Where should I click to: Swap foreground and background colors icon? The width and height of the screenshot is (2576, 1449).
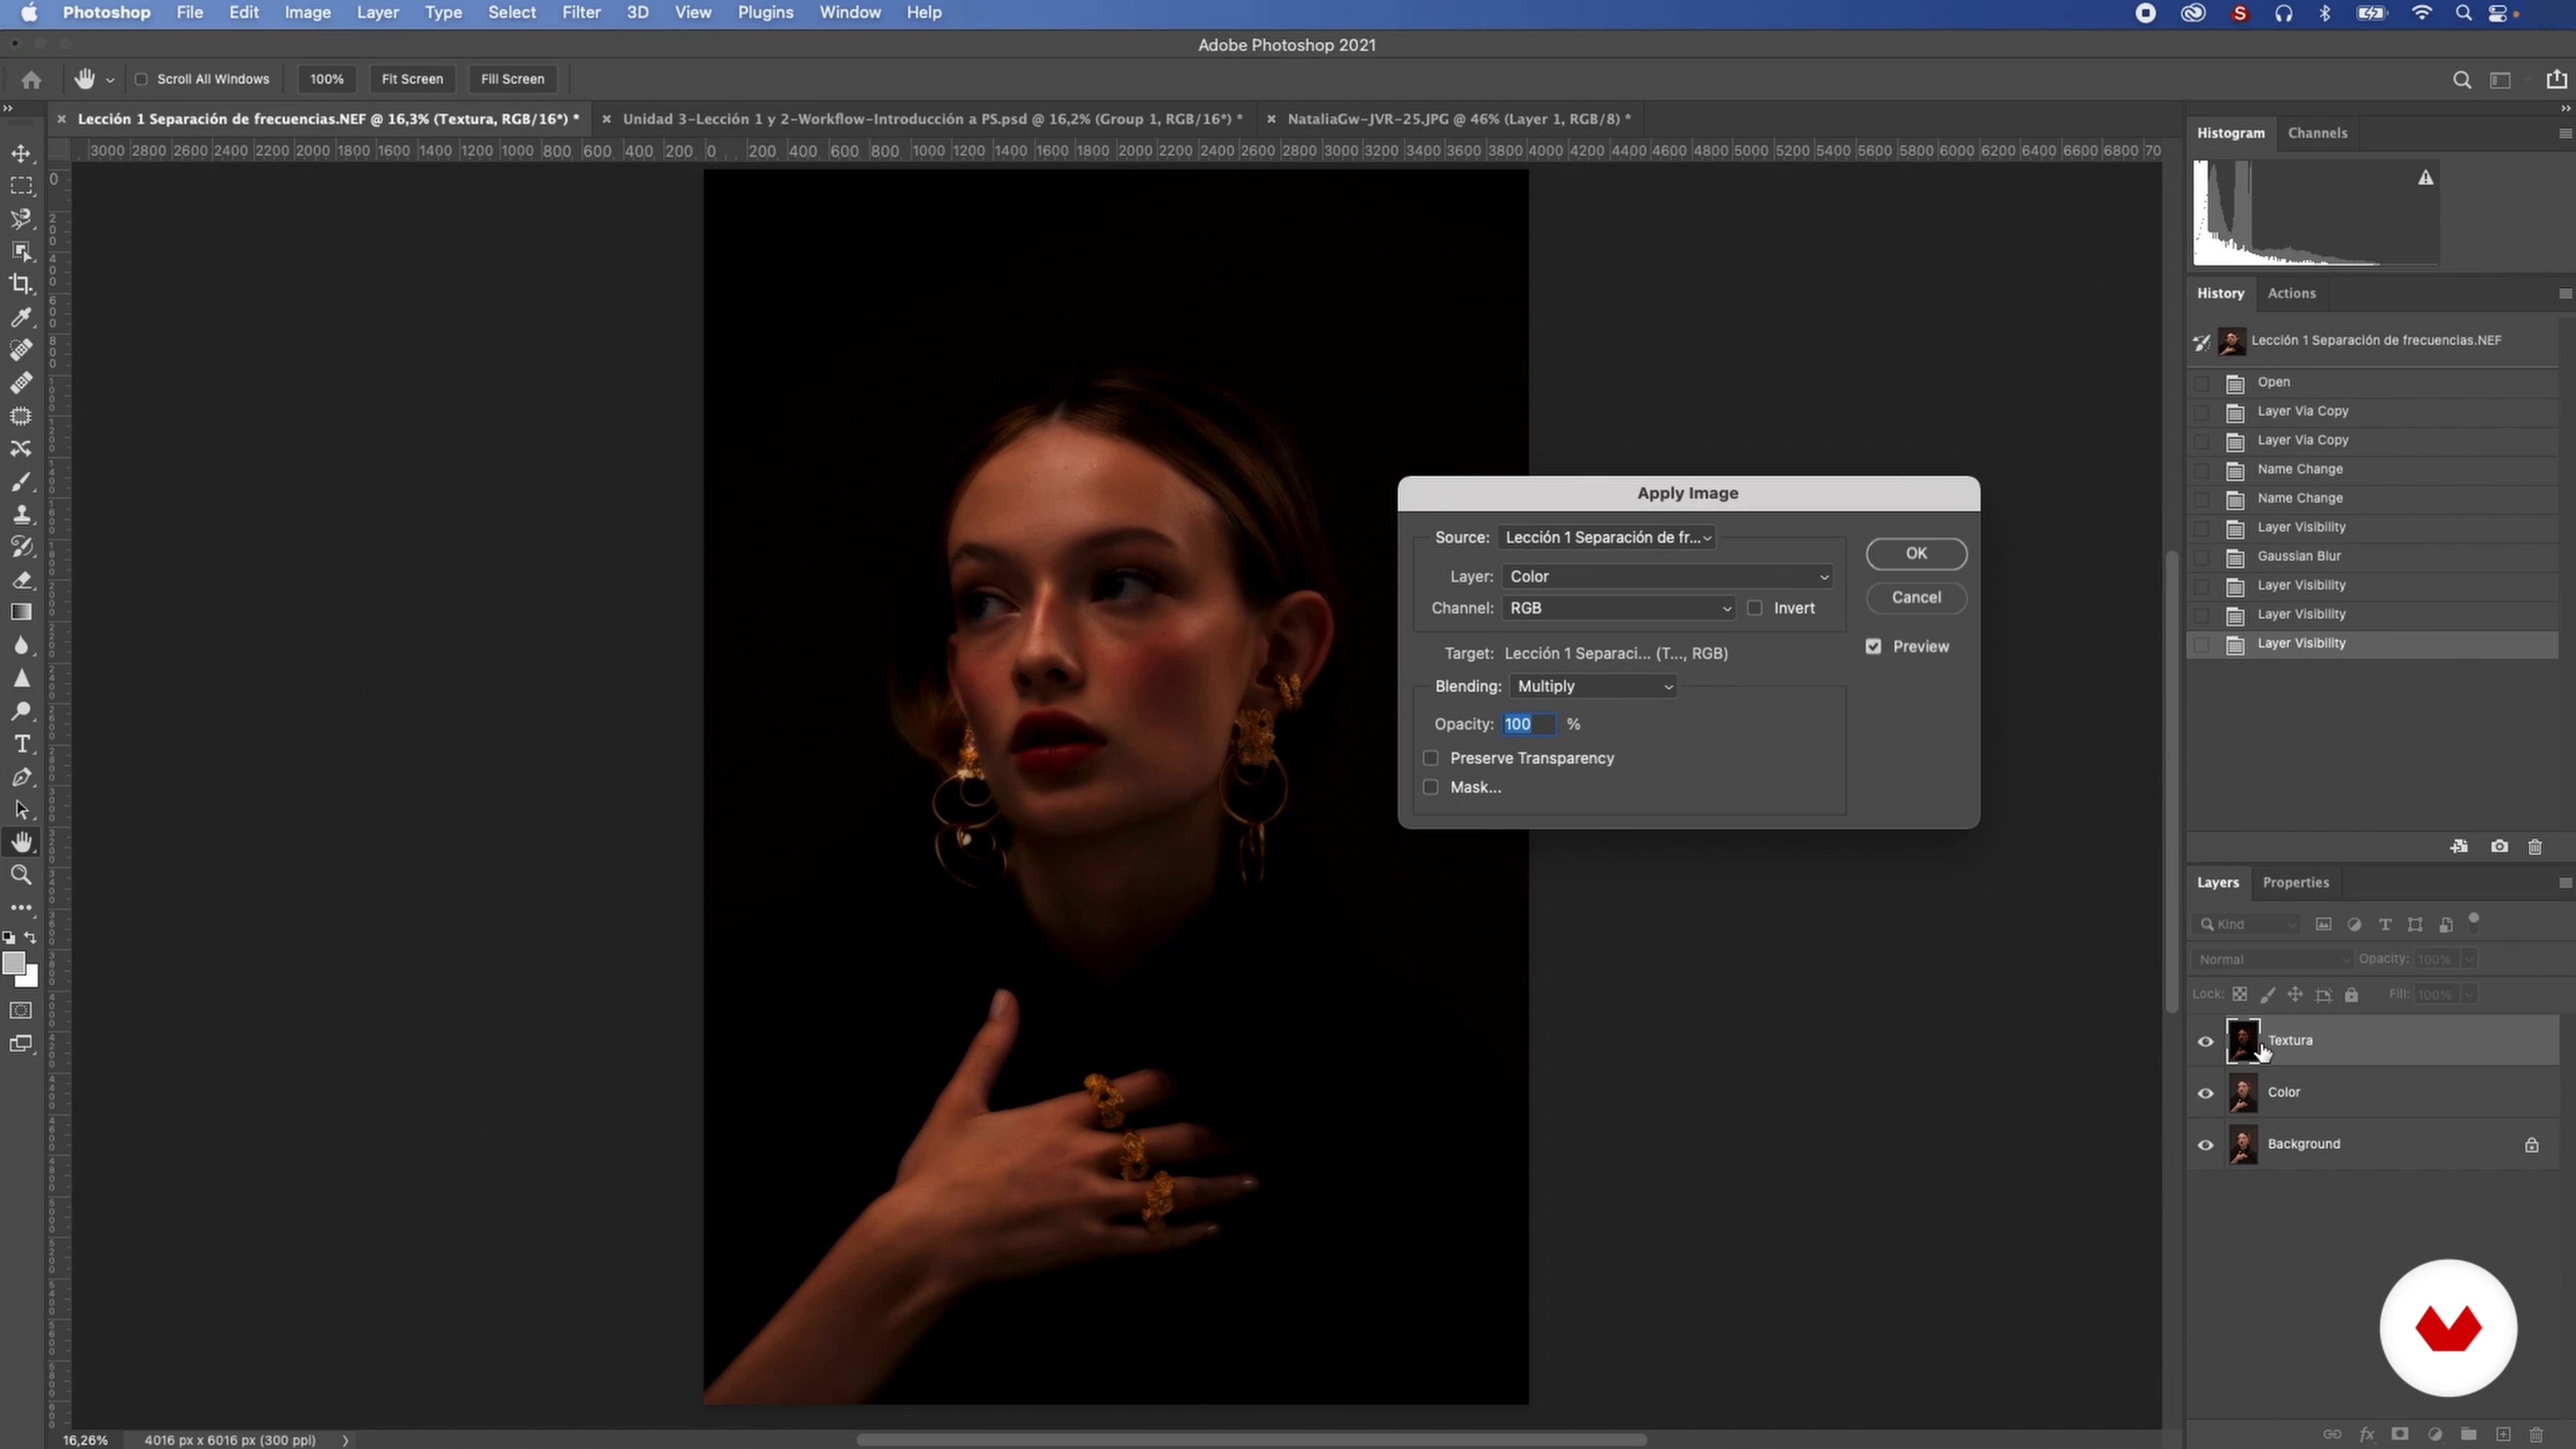coord(31,937)
